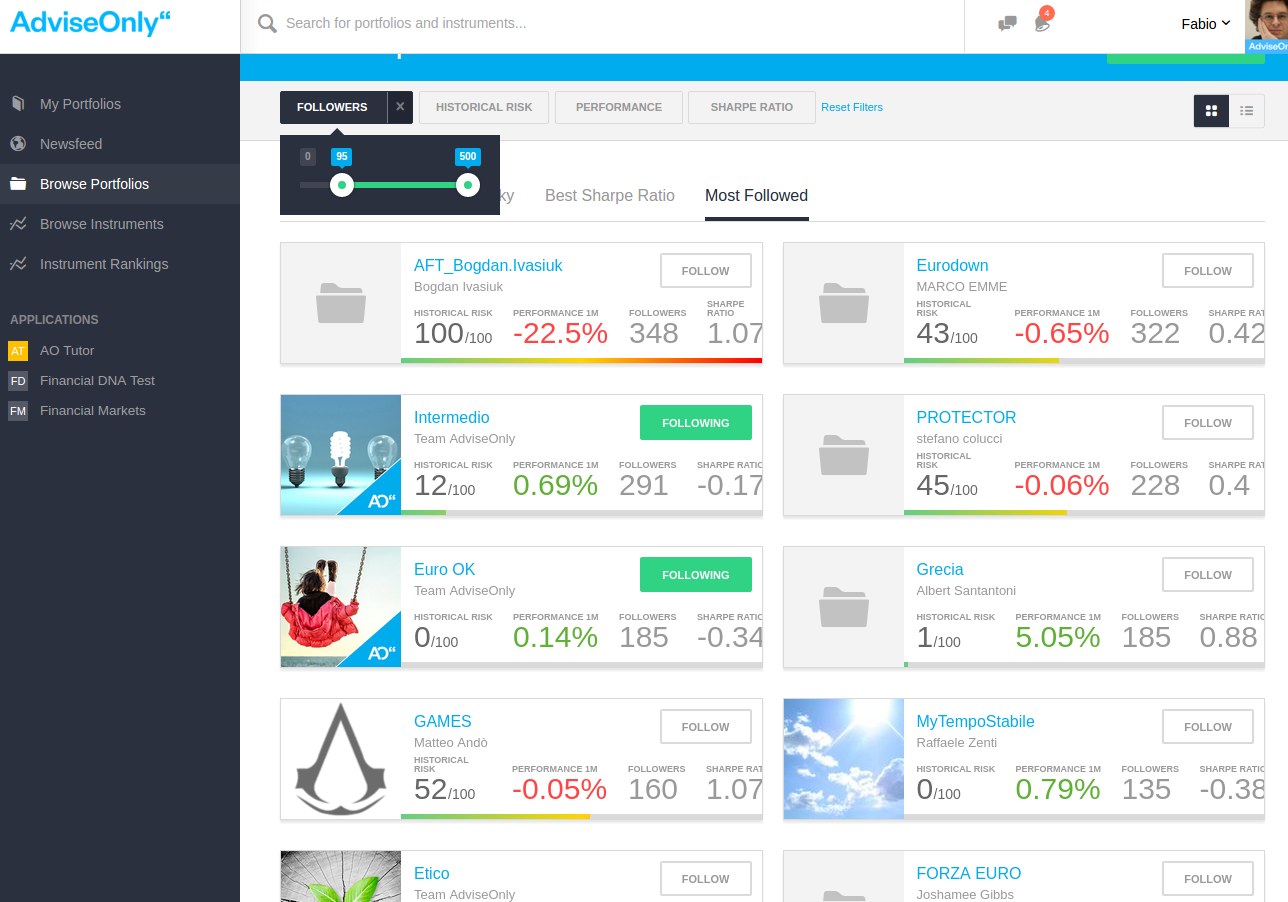Open the Performance filter

[619, 107]
